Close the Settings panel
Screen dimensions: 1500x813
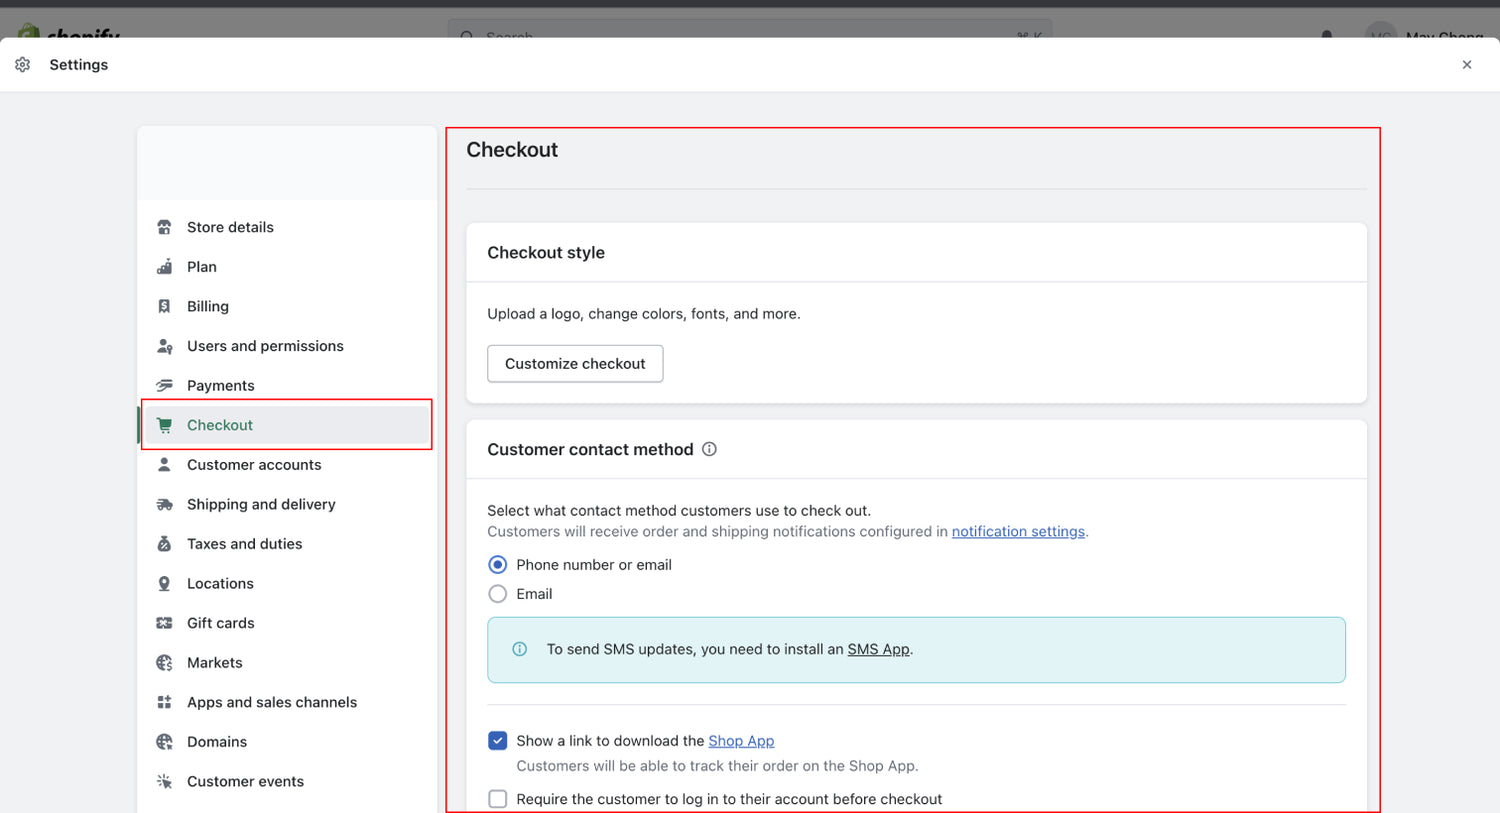point(1467,65)
